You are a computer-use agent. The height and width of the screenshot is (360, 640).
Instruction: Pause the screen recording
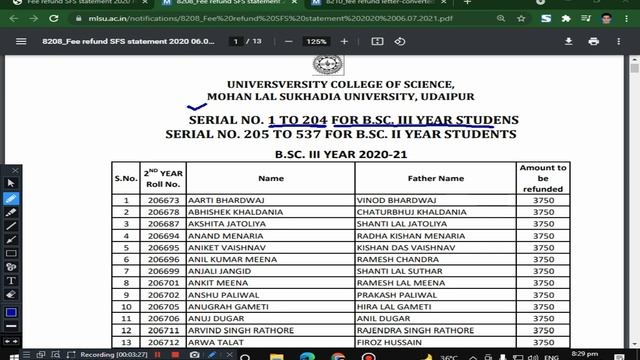[158, 355]
